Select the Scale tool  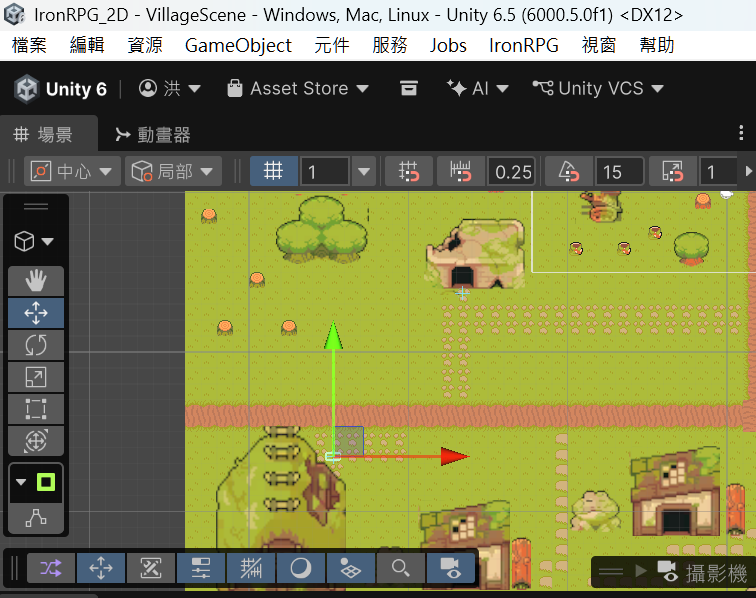tap(36, 377)
